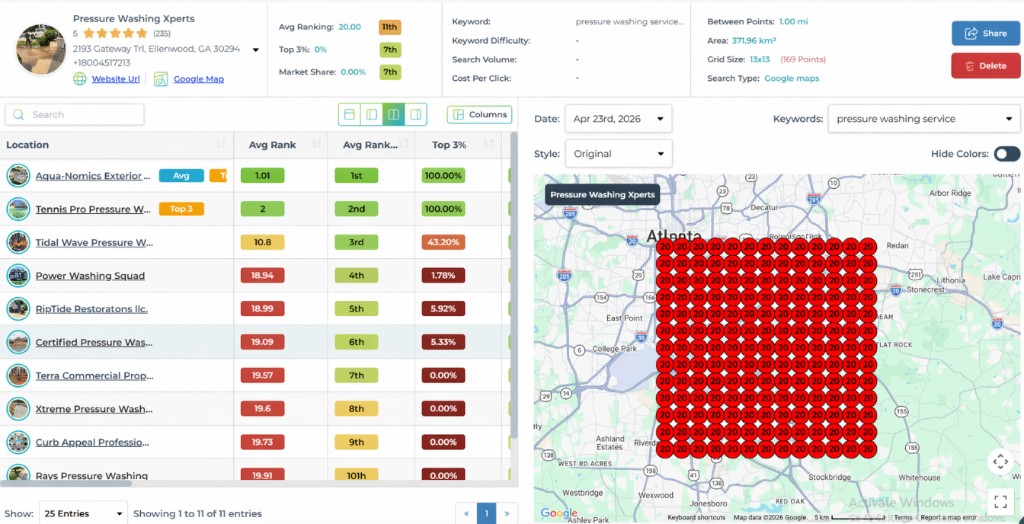Click the Website Url globe icon
The image size is (1024, 524).
pos(80,79)
